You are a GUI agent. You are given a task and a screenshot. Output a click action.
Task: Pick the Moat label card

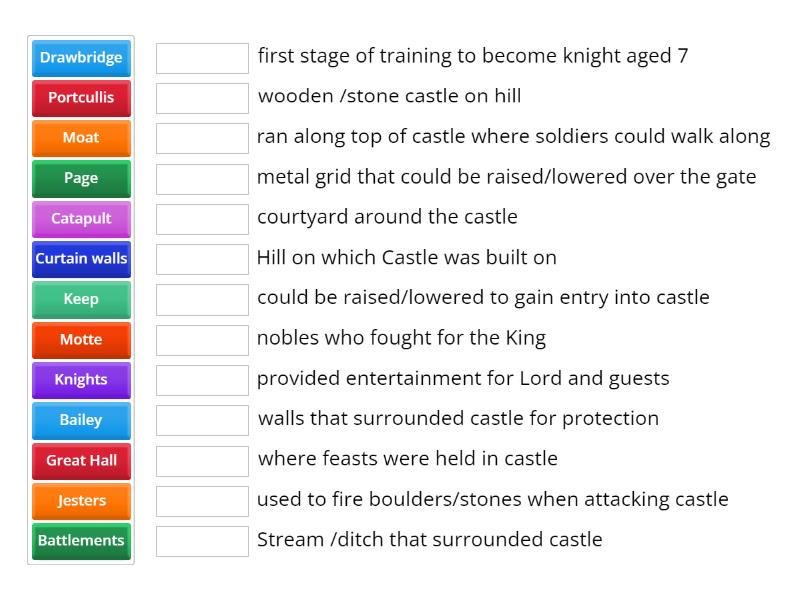click(81, 138)
